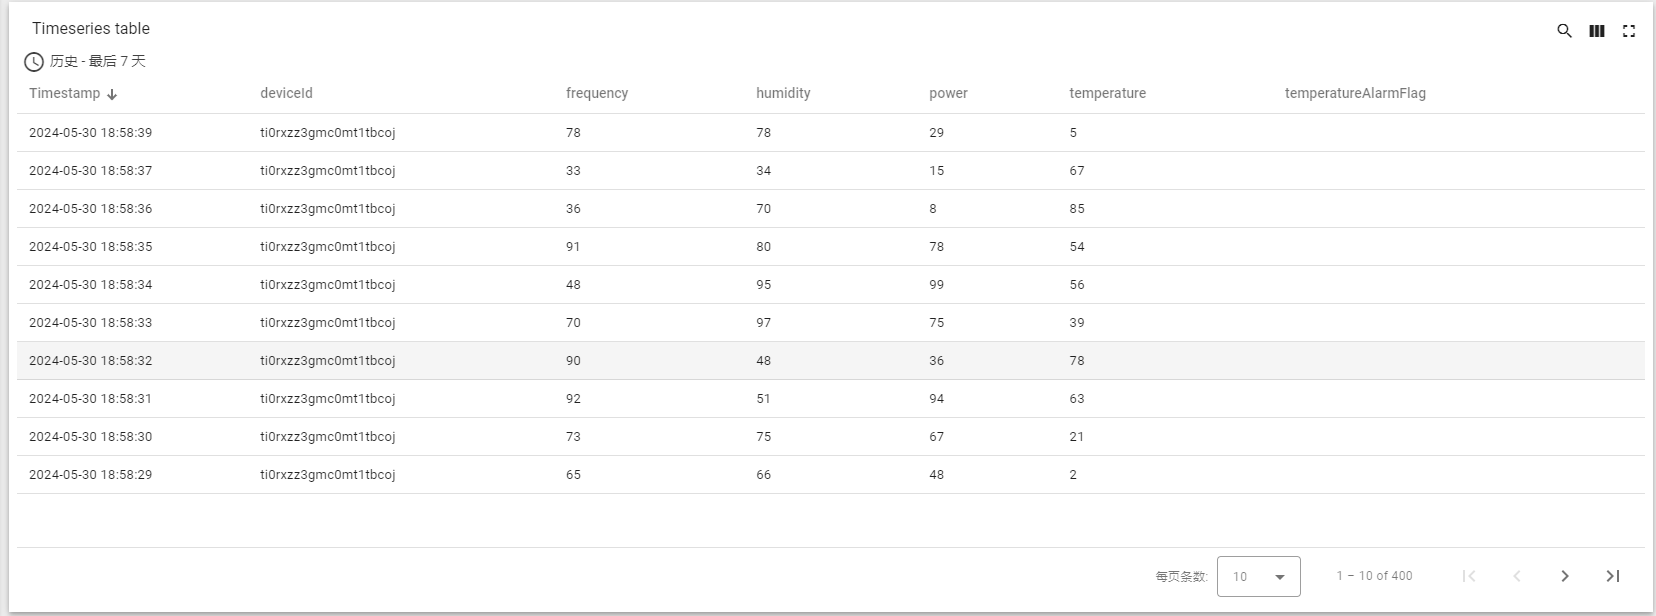The width and height of the screenshot is (1656, 616).
Task: Sort by the temperatureAlarmFlag column header
Action: pos(1355,93)
